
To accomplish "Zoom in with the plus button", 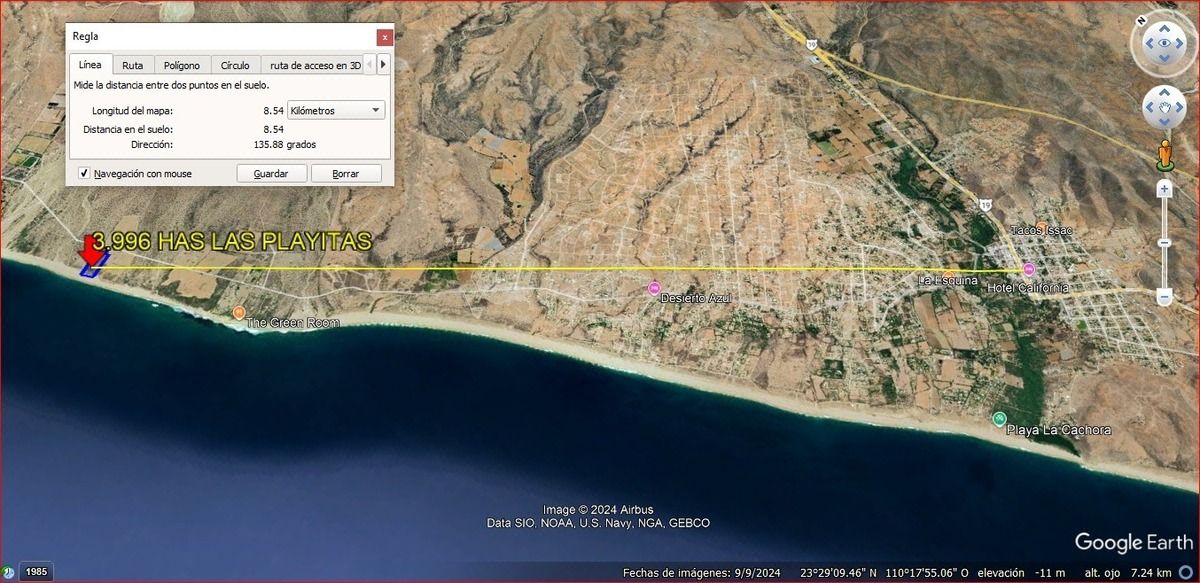I will [x=1164, y=188].
